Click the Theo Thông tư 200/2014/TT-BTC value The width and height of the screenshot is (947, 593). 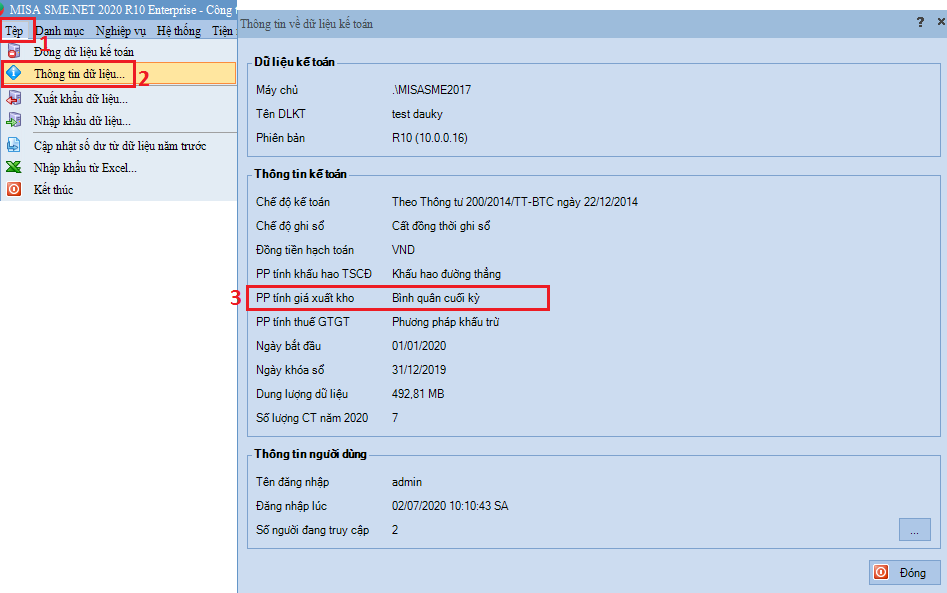515,202
